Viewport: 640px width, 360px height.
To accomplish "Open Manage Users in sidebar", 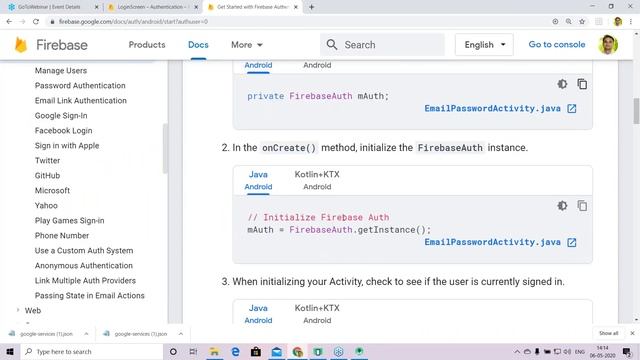I will click(61, 71).
